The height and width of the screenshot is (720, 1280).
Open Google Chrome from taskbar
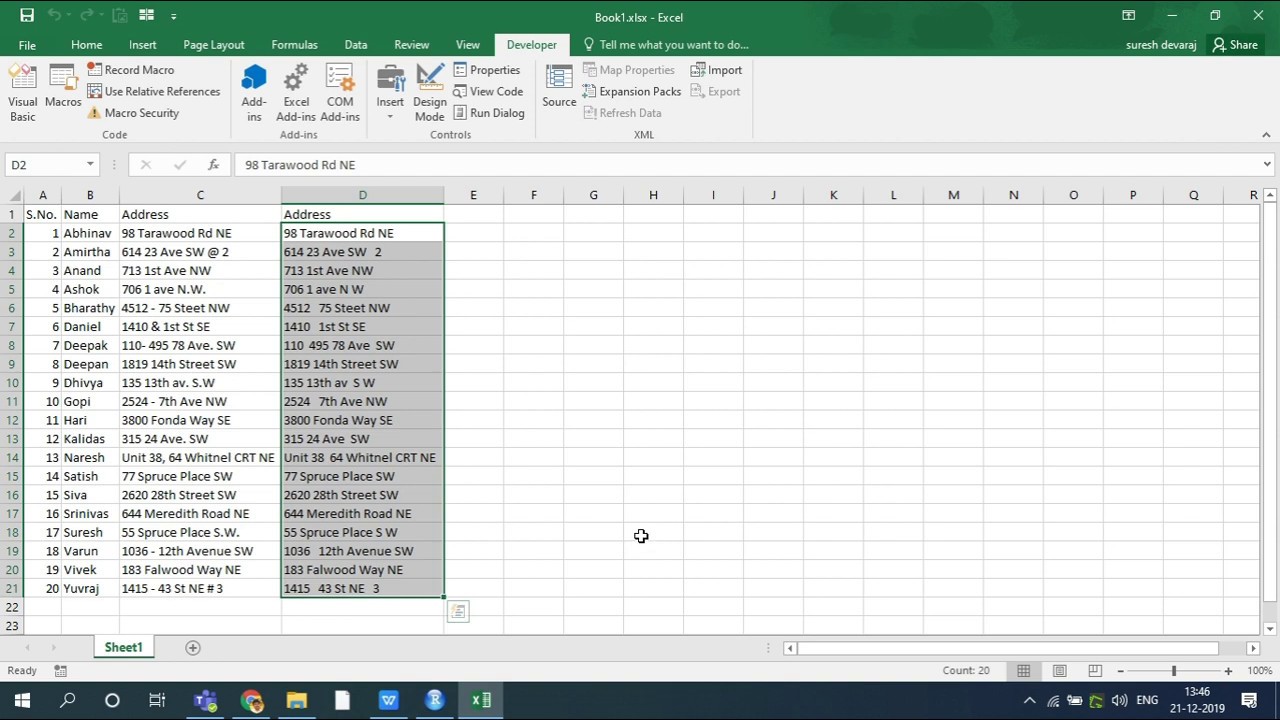click(x=251, y=700)
